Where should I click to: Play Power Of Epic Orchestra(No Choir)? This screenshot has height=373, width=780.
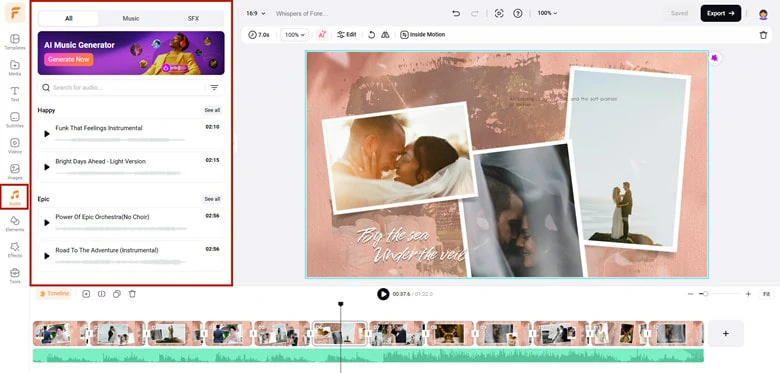(47, 222)
